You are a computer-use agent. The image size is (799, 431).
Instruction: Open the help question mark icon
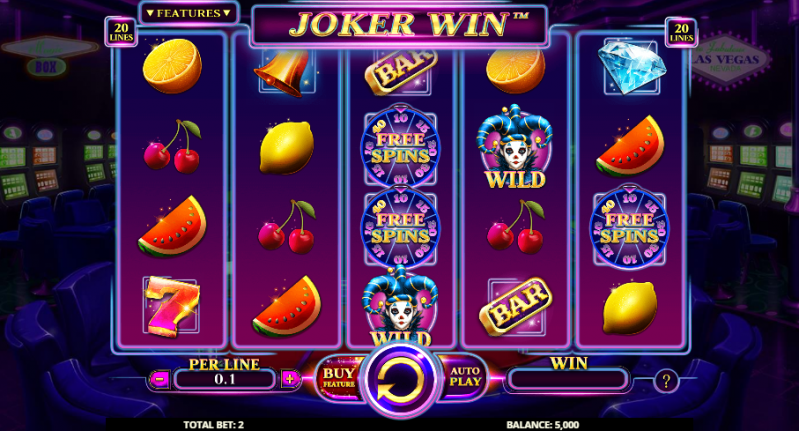[x=665, y=381]
